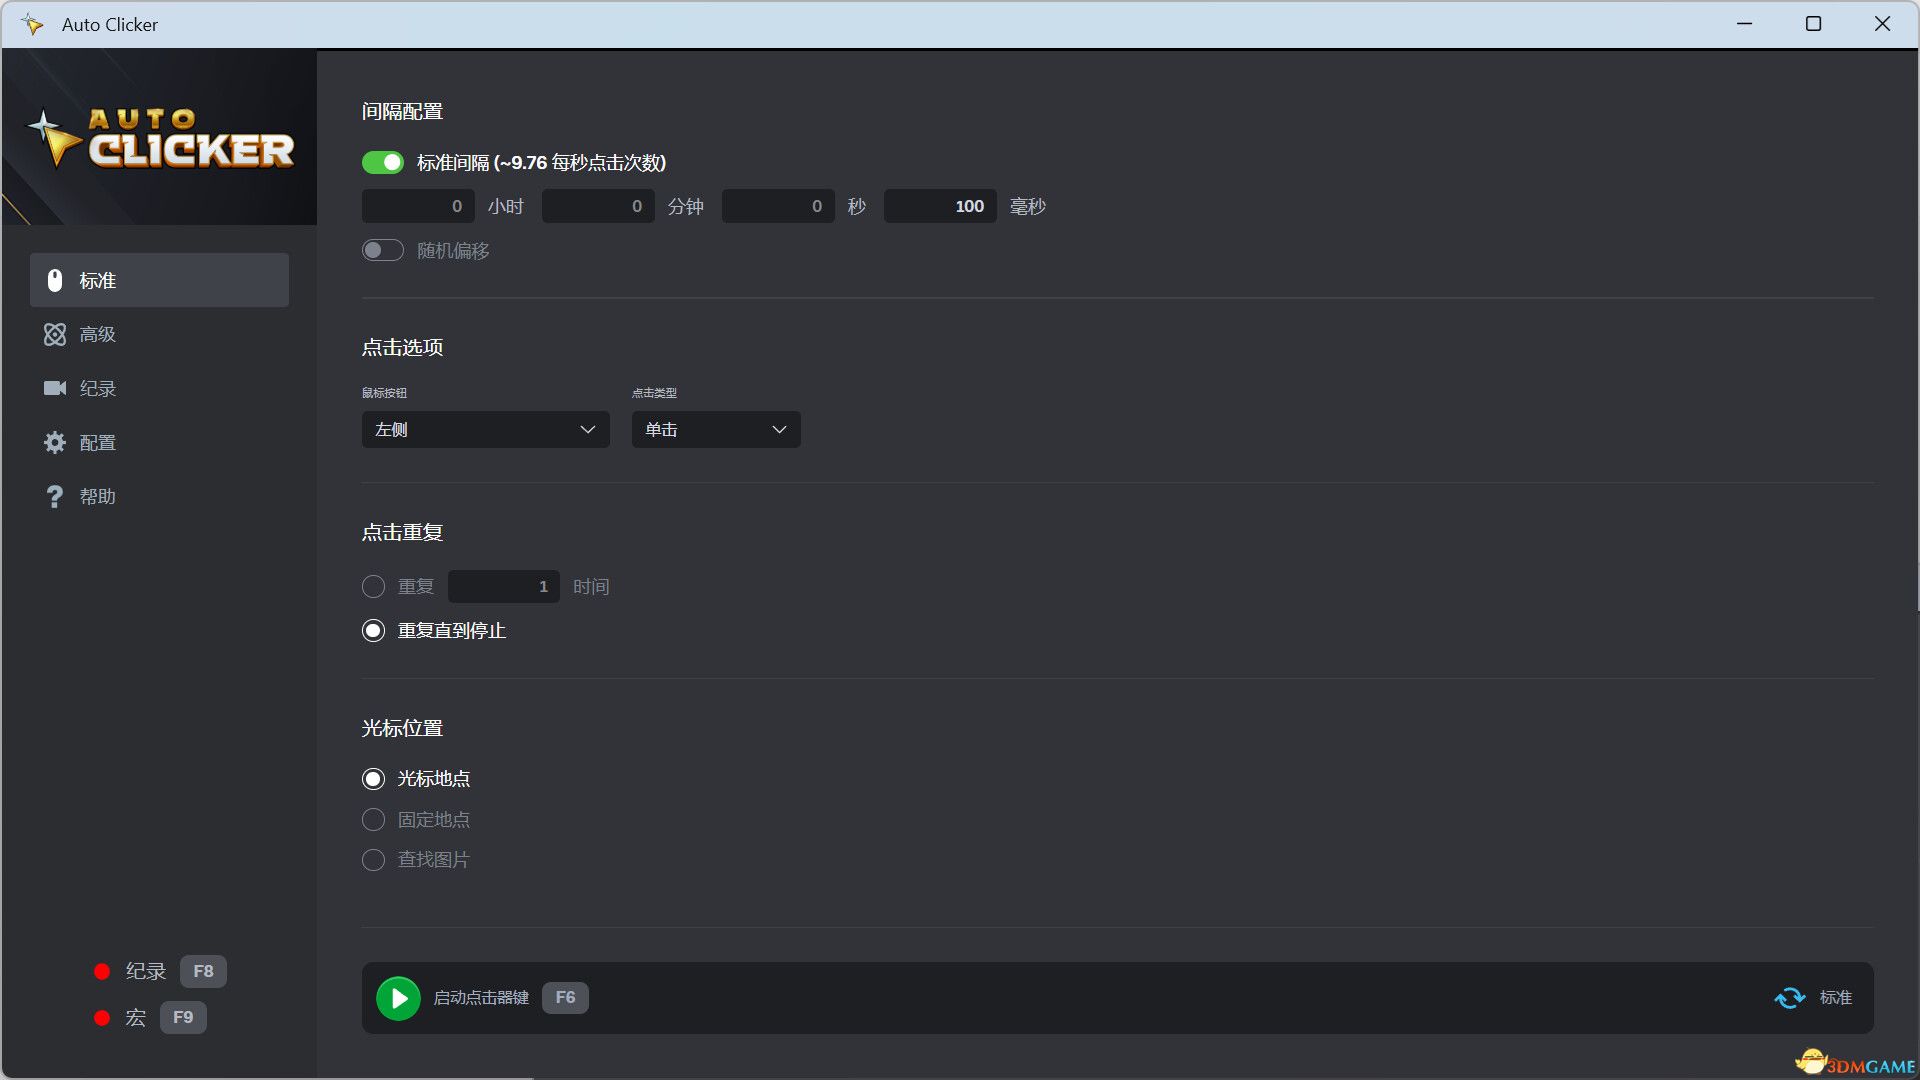
Task: Click the F9 macro hotkey badge
Action: pos(183,1018)
